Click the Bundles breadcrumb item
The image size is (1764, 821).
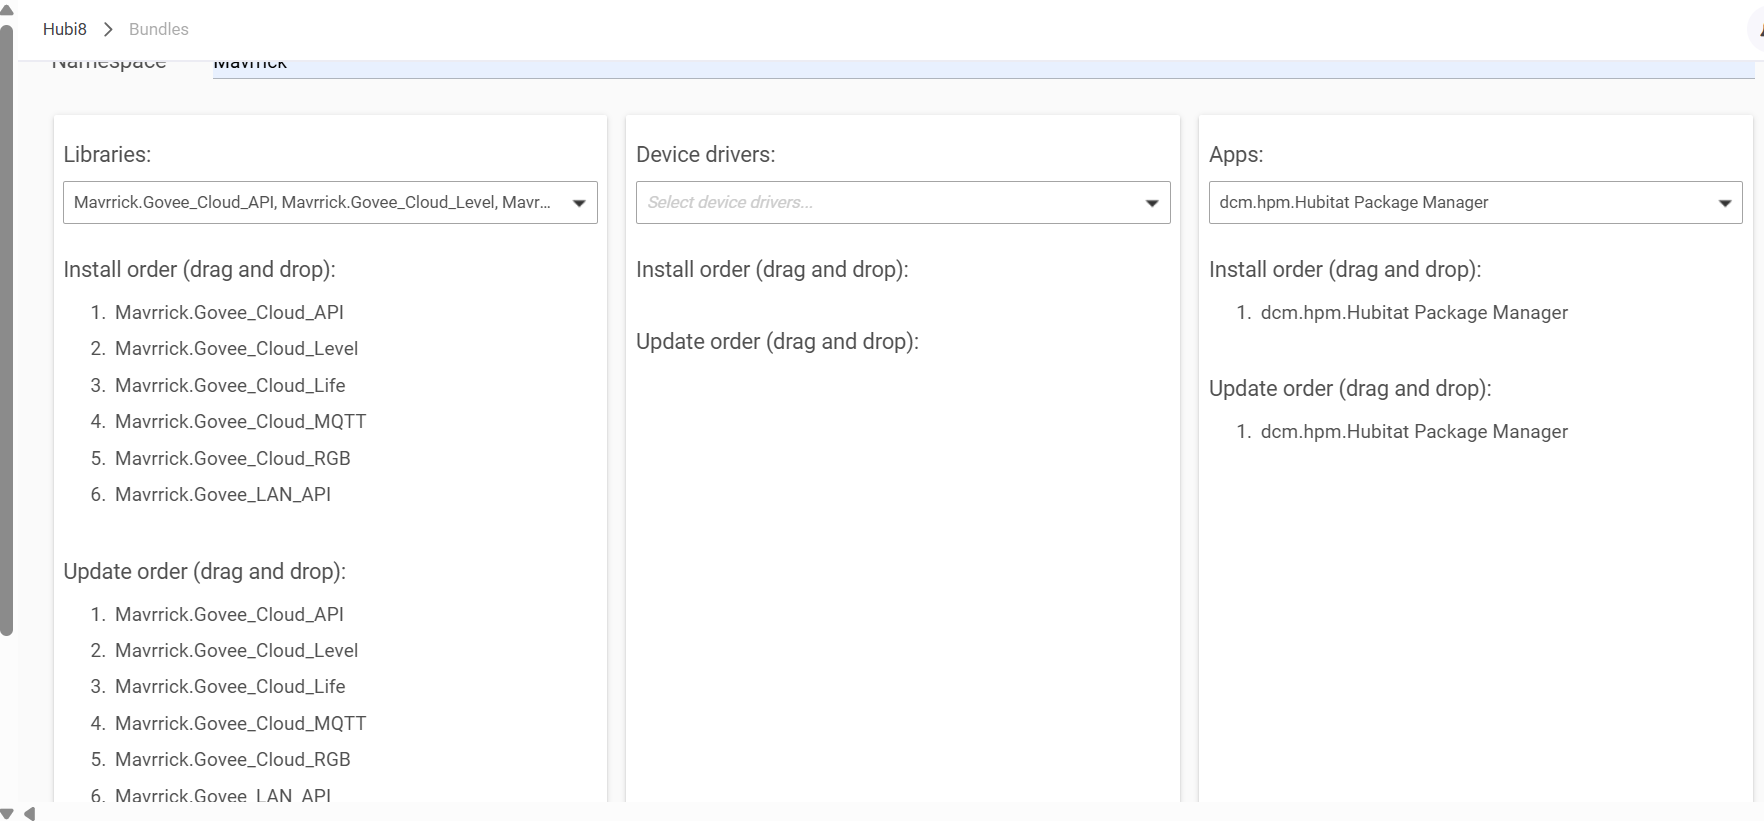point(158,29)
